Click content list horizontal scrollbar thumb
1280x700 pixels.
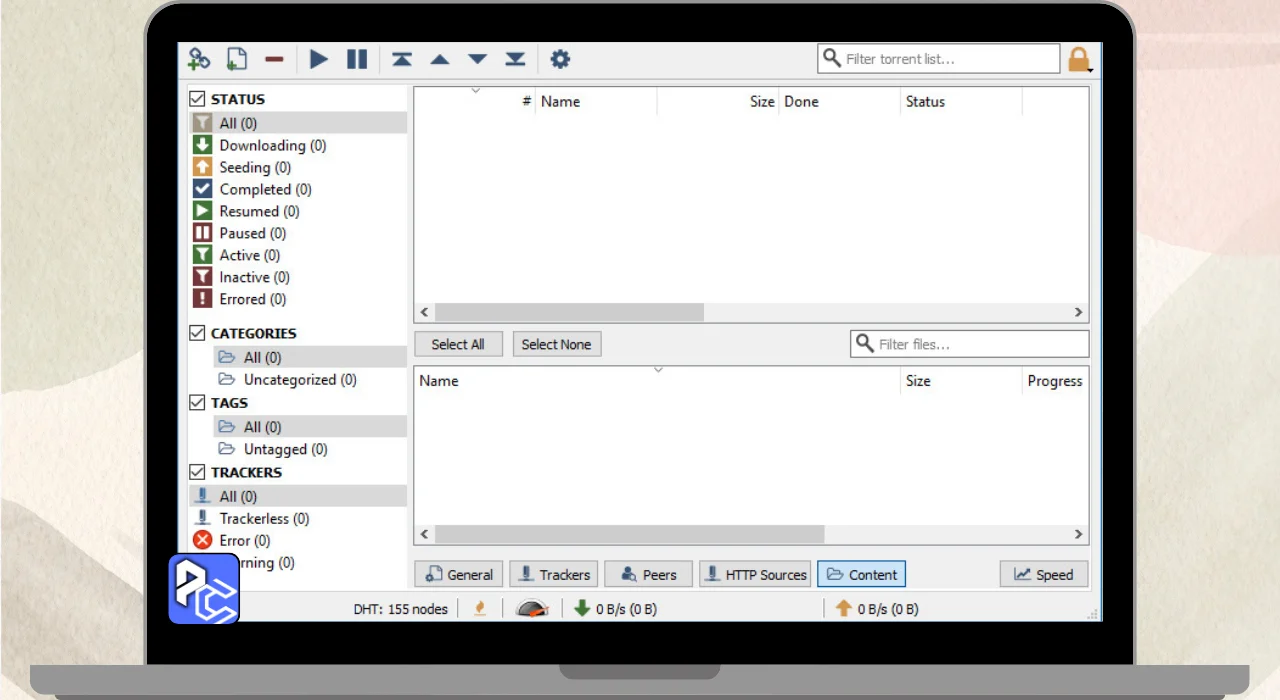629,534
